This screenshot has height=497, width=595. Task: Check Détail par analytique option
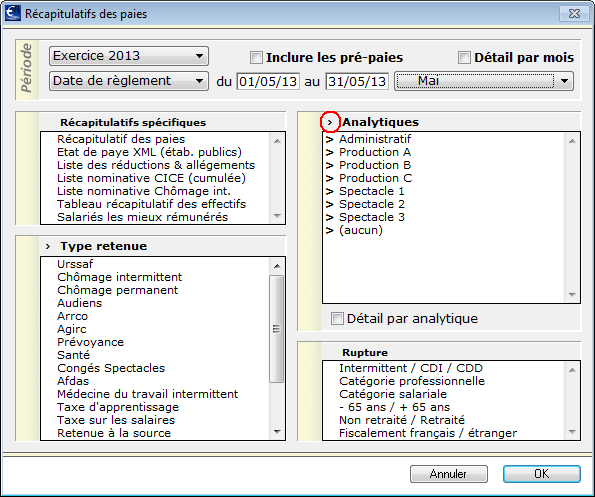(337, 318)
